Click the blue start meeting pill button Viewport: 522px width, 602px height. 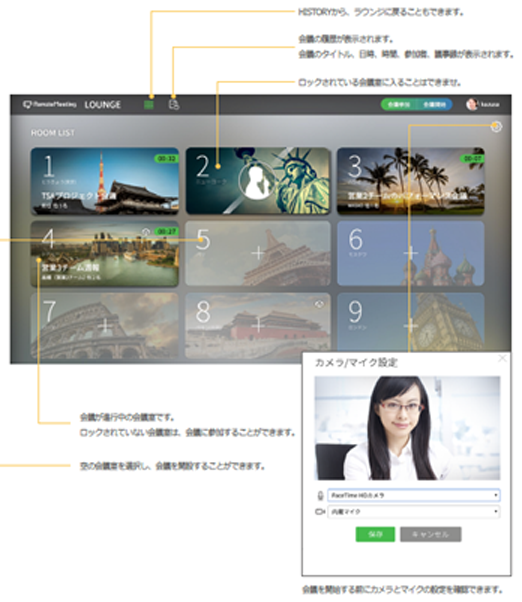pos(434,104)
